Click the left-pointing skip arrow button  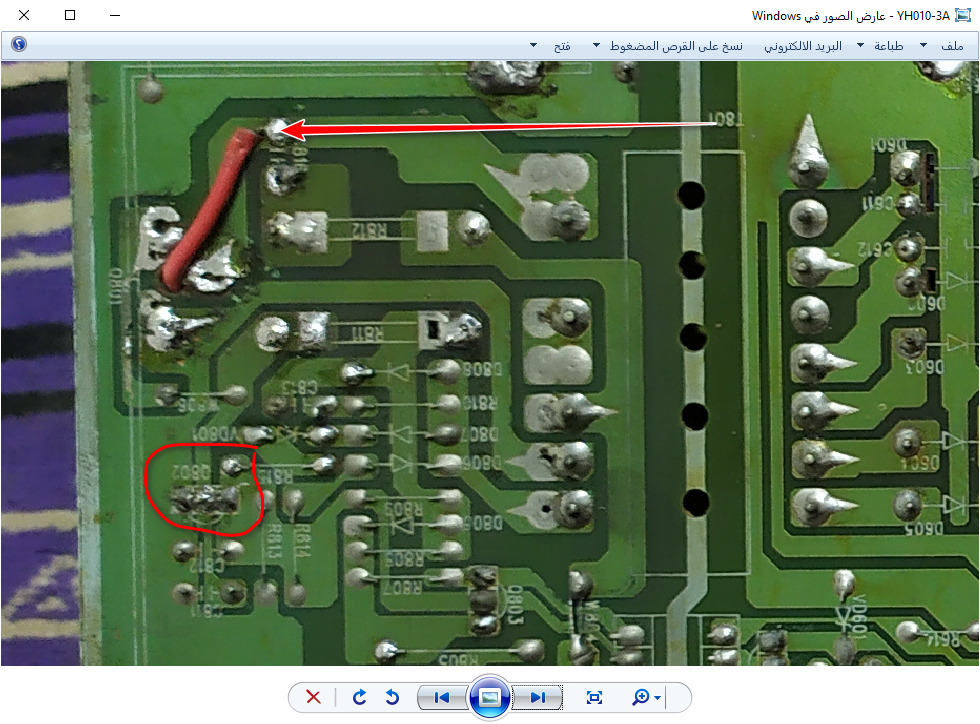[442, 697]
